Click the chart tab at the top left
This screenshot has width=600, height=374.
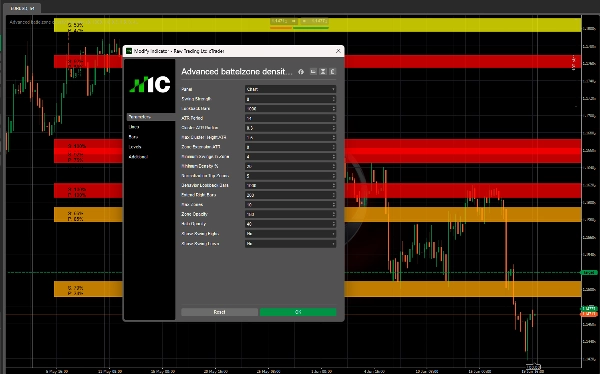[23, 8]
